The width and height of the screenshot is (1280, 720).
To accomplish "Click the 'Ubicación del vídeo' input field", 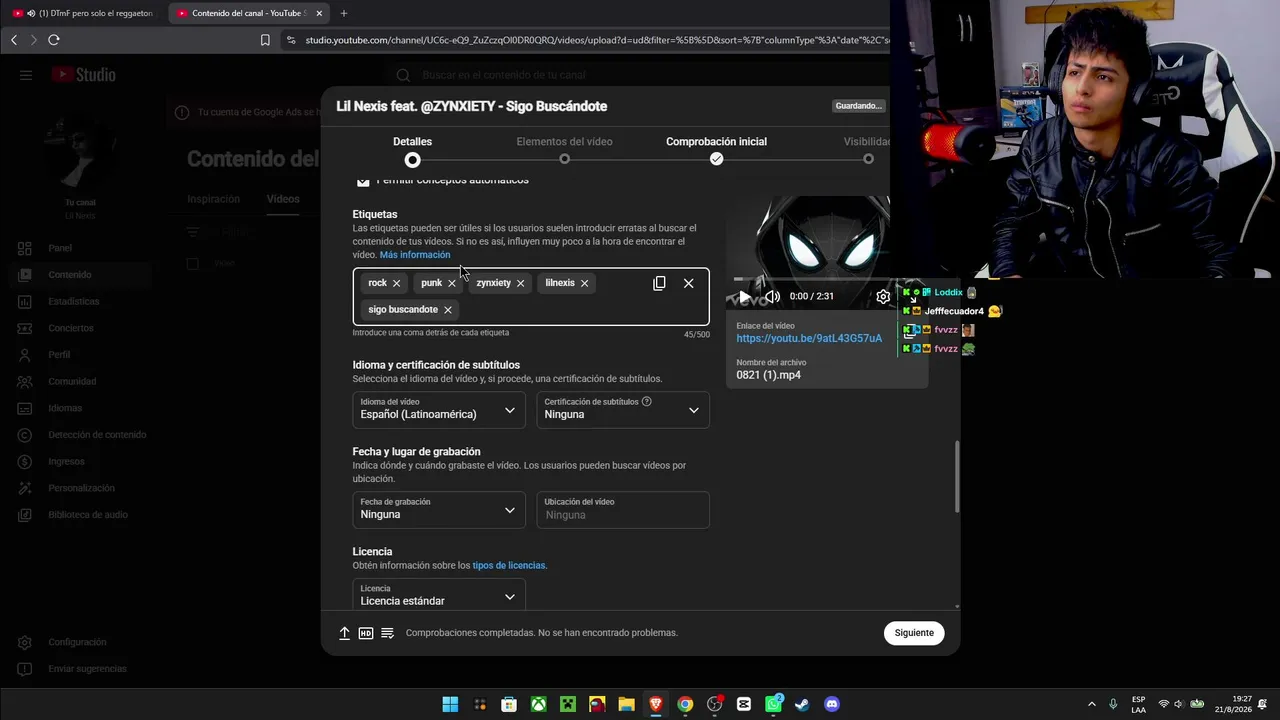I will pos(623,510).
